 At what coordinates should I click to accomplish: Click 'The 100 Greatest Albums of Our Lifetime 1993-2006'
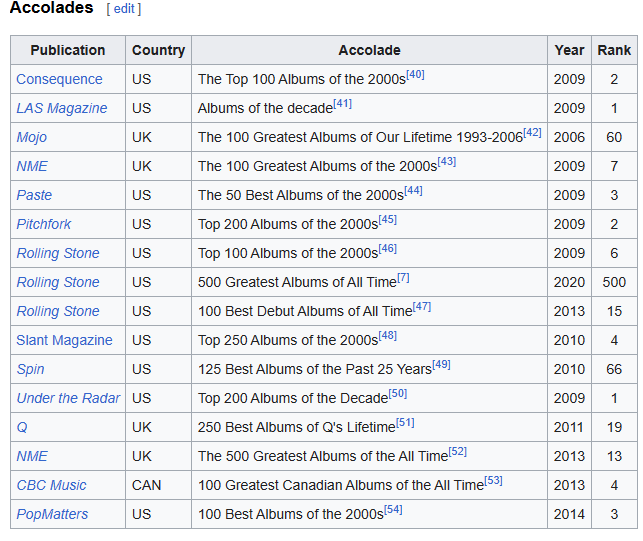tap(360, 137)
